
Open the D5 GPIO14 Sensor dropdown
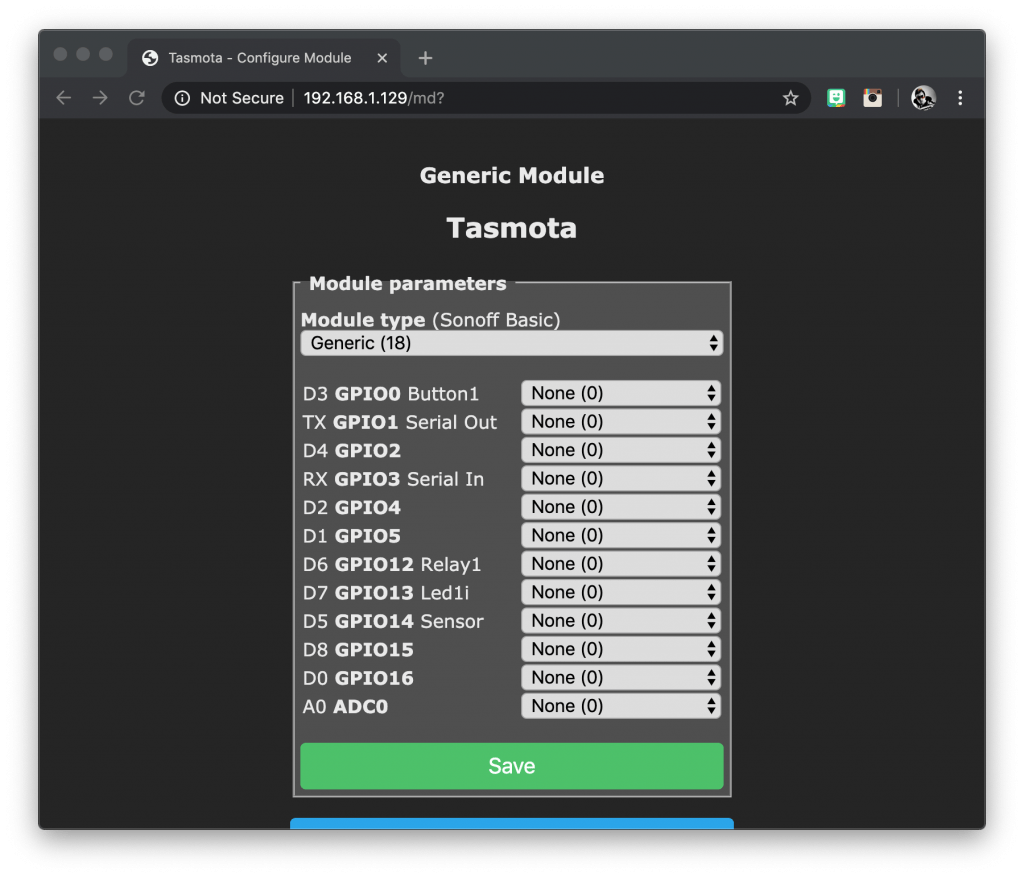pos(620,620)
